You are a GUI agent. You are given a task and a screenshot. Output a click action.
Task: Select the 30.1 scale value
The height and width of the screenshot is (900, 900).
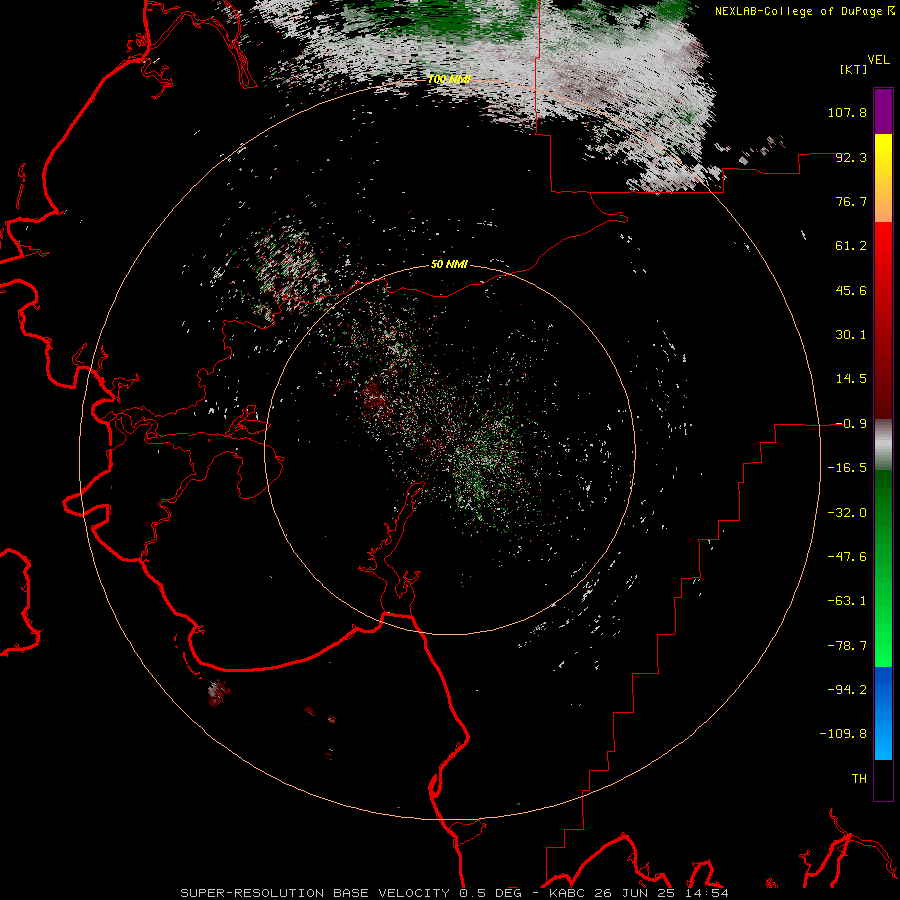(851, 335)
